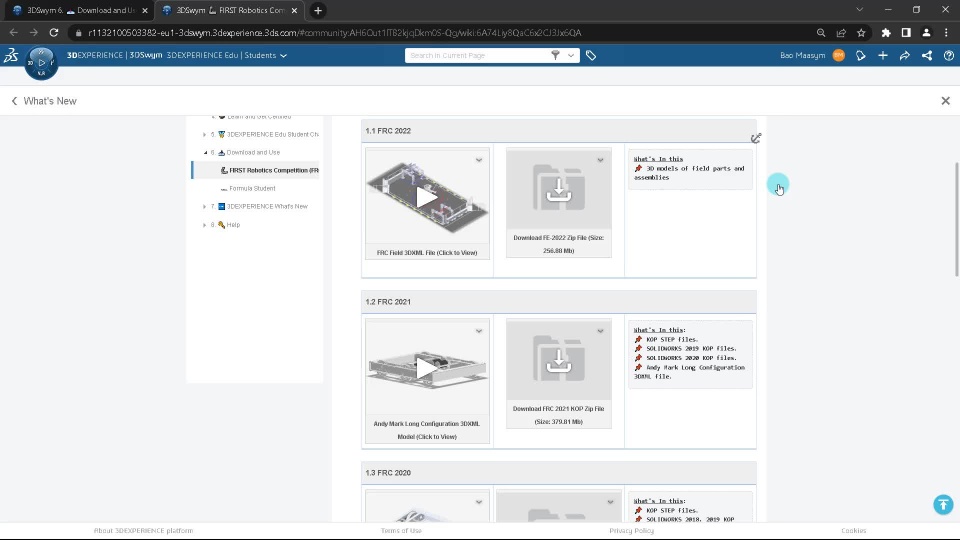
Task: Bookmark this page with star icon
Action: pyautogui.click(x=861, y=32)
